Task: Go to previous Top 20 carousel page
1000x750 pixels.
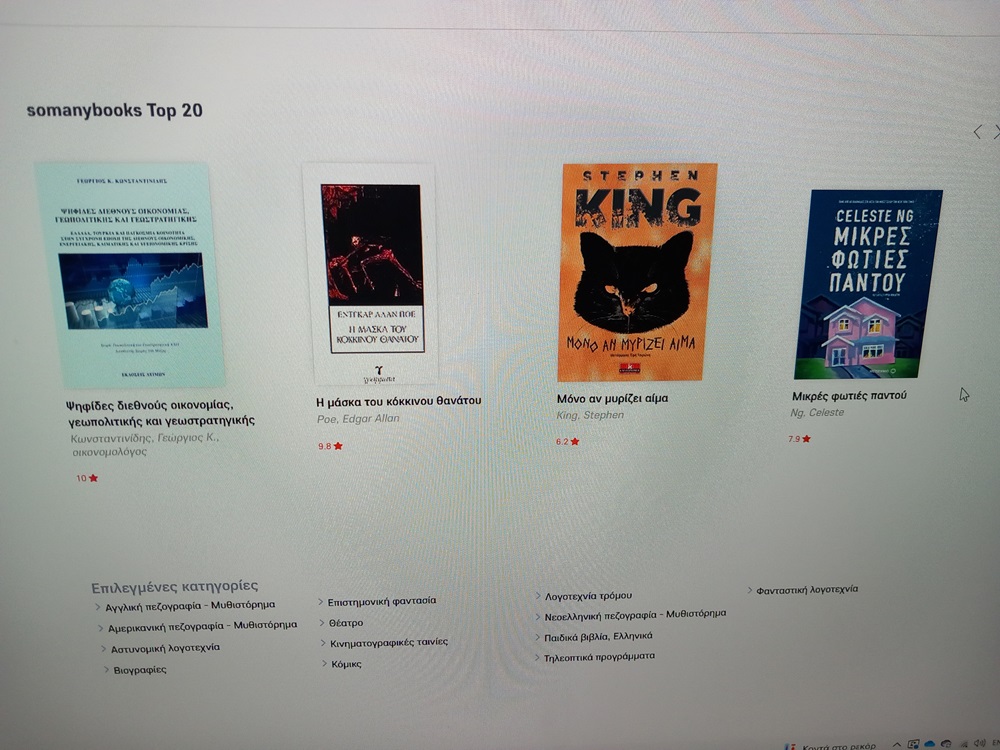Action: point(977,132)
